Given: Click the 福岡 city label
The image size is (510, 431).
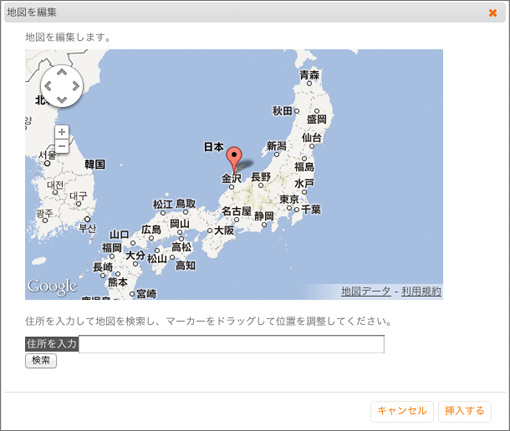Looking at the screenshot, I should click(x=112, y=248).
